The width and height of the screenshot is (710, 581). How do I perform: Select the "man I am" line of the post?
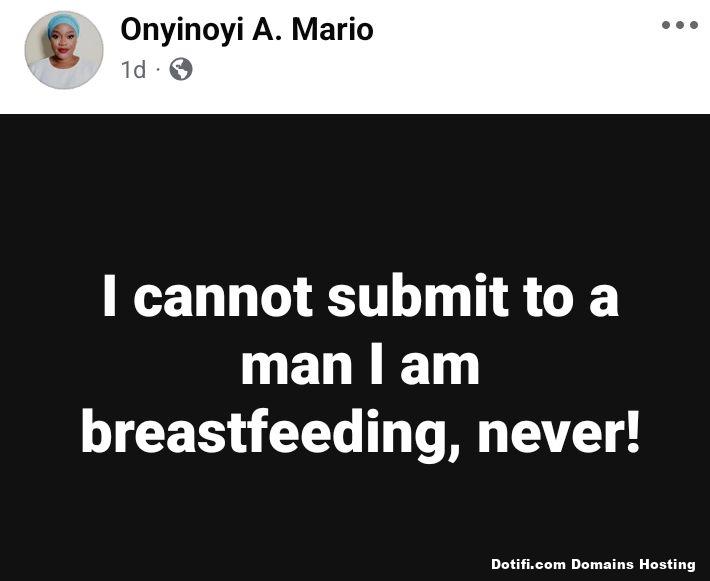[x=360, y=366]
